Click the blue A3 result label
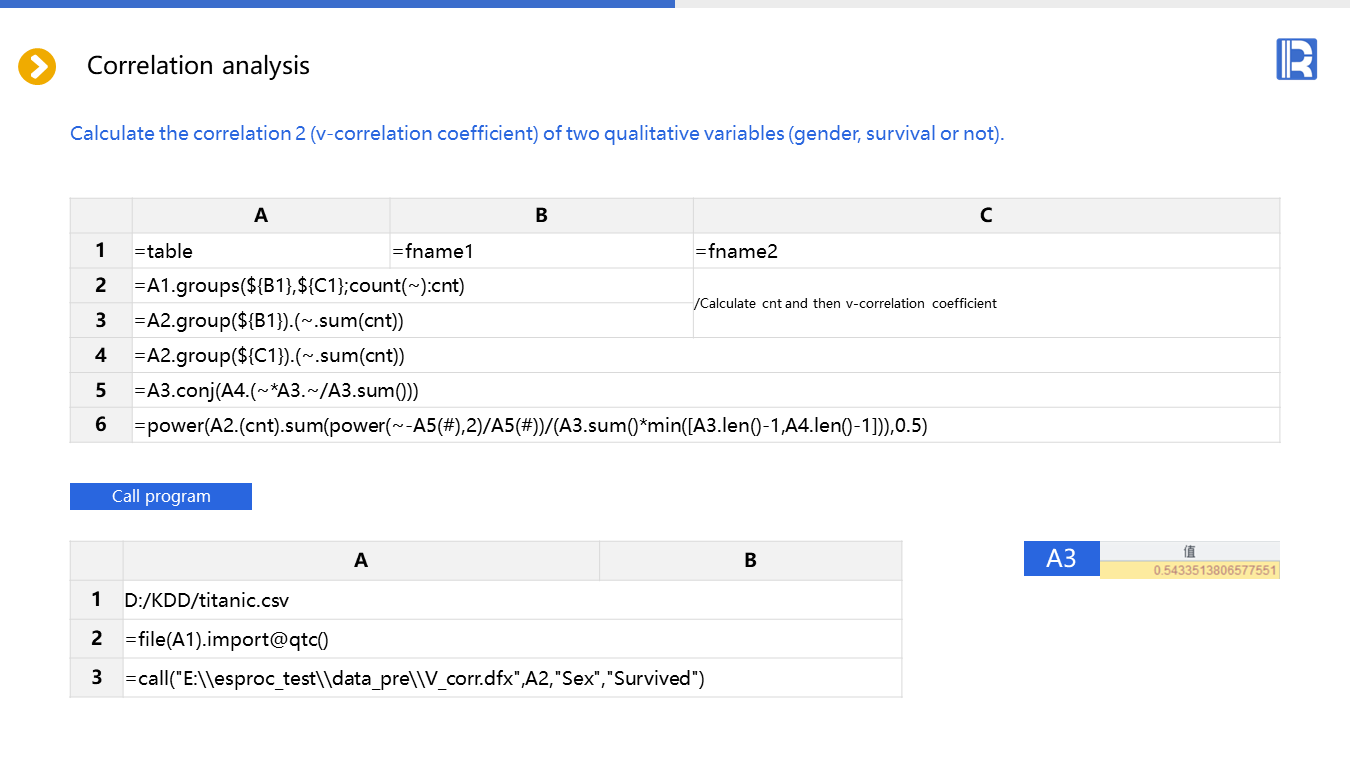 pos(1061,558)
